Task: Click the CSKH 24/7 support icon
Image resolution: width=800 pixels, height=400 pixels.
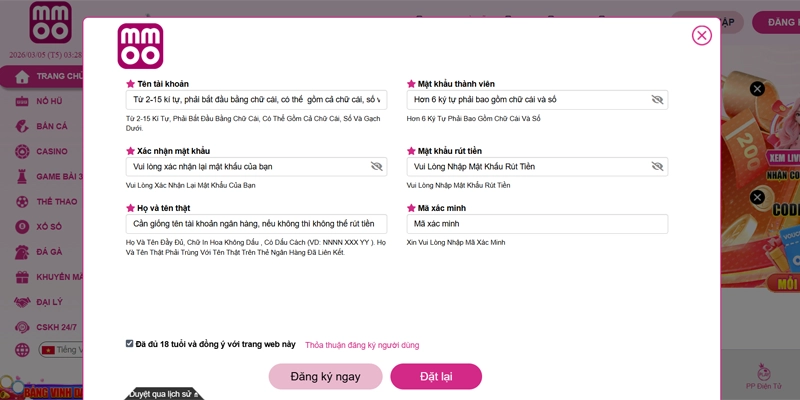Action: click(20, 326)
